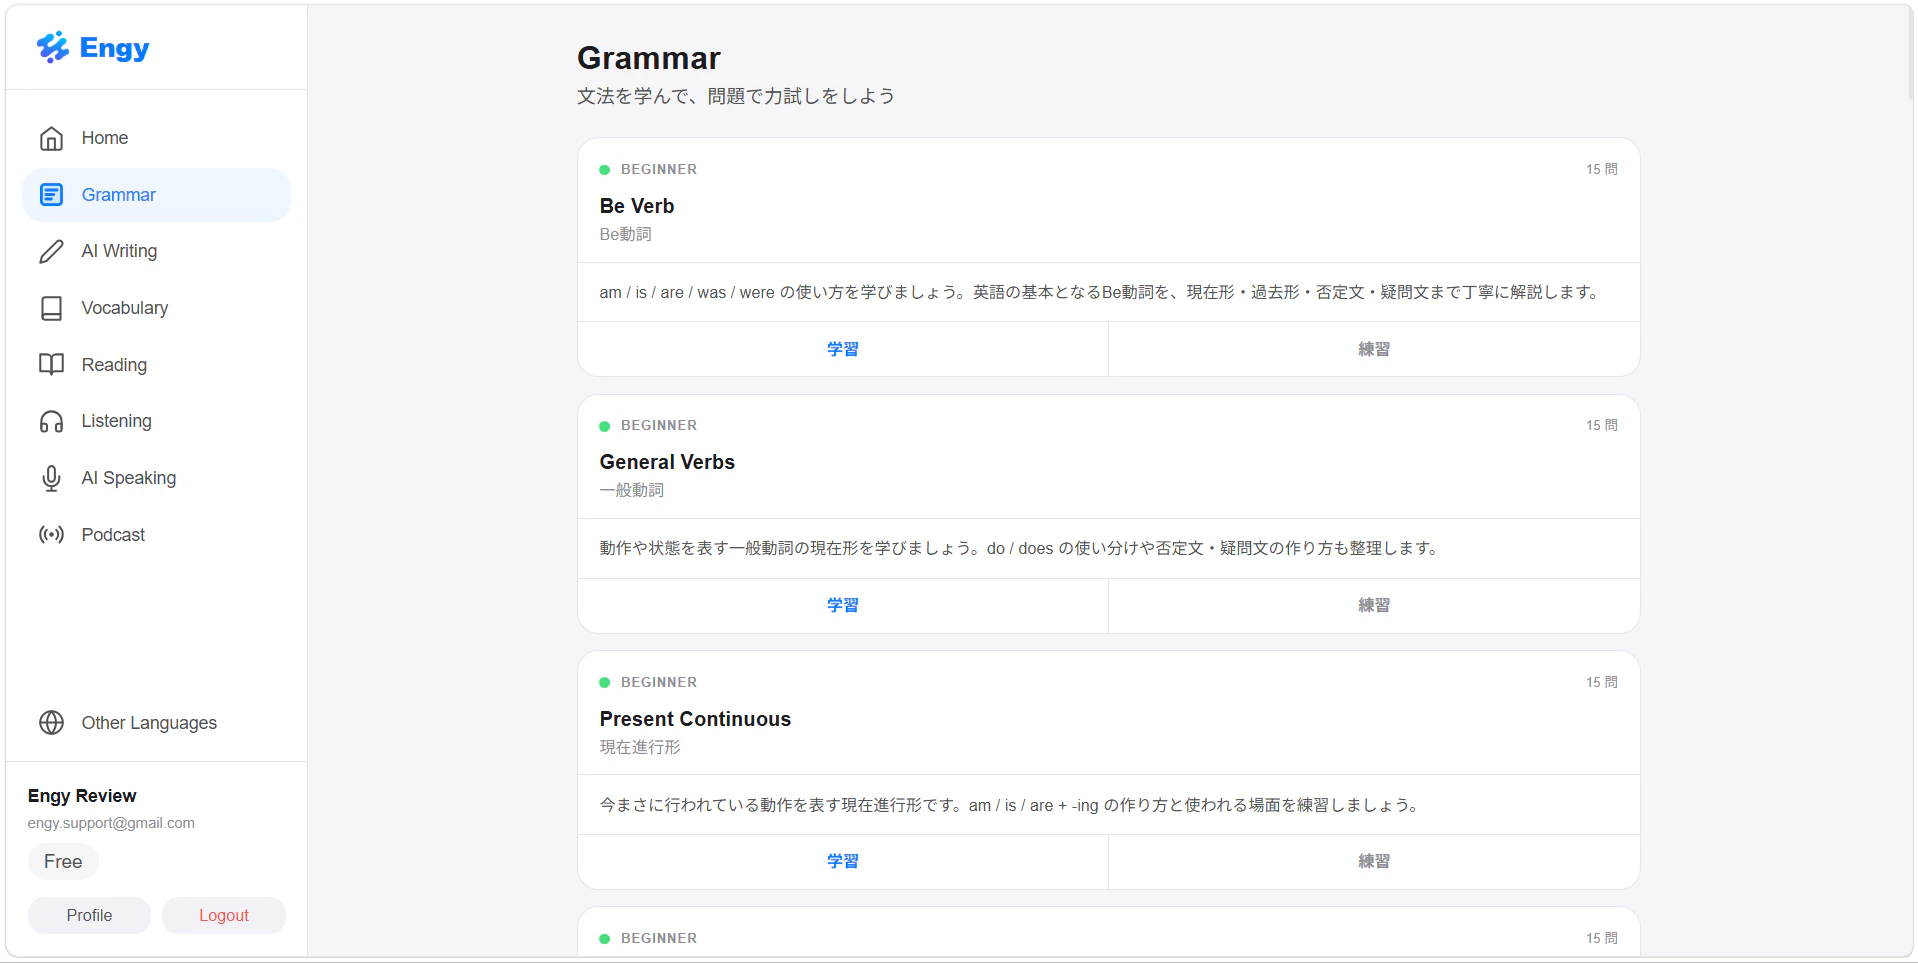Click the 一般動詞 subtitle text

[632, 490]
